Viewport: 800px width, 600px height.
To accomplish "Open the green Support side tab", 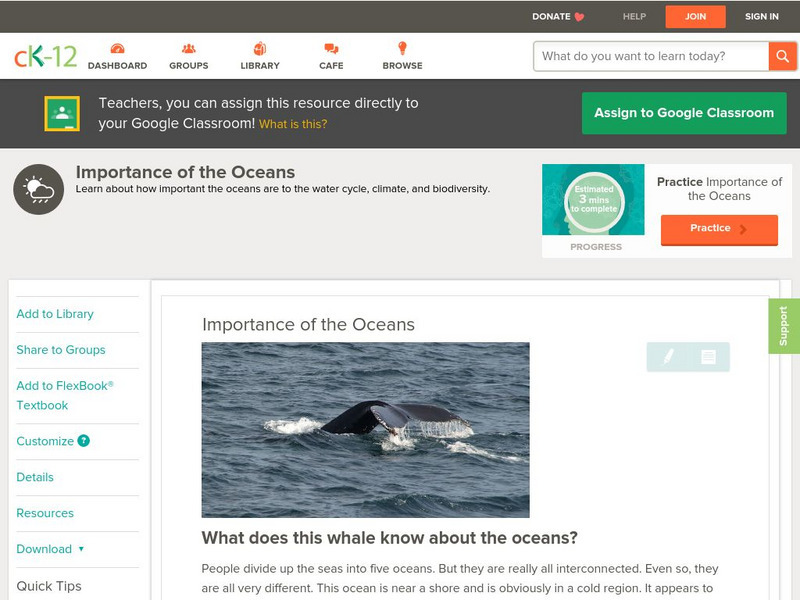I will (x=784, y=326).
